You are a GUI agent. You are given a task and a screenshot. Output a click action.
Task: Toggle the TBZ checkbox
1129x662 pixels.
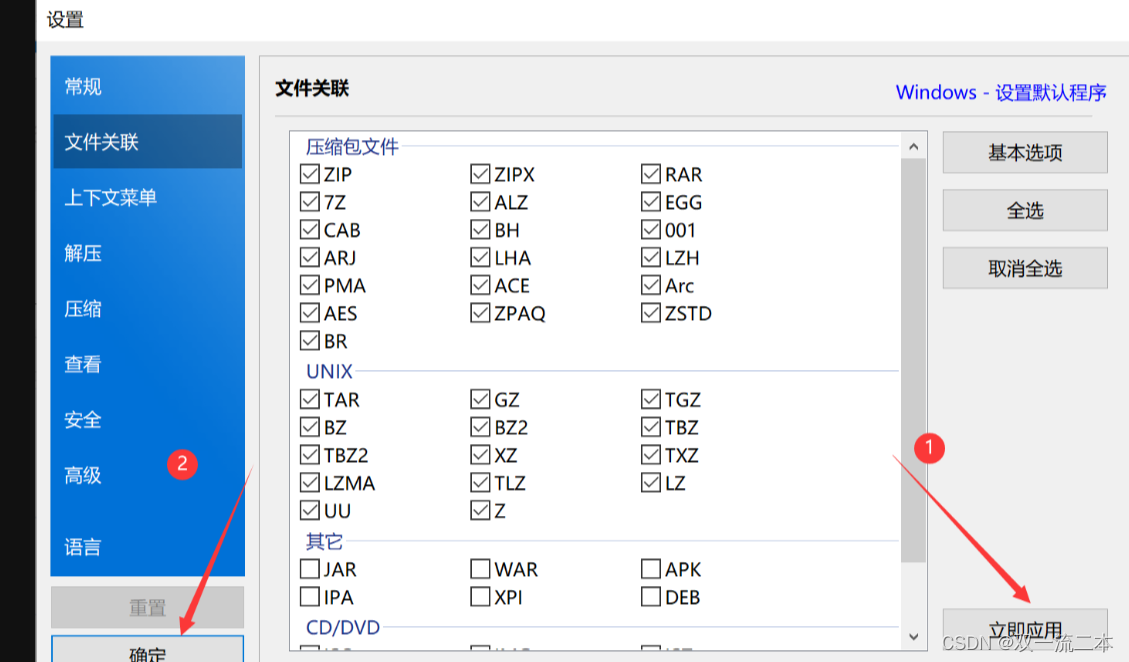coord(651,427)
